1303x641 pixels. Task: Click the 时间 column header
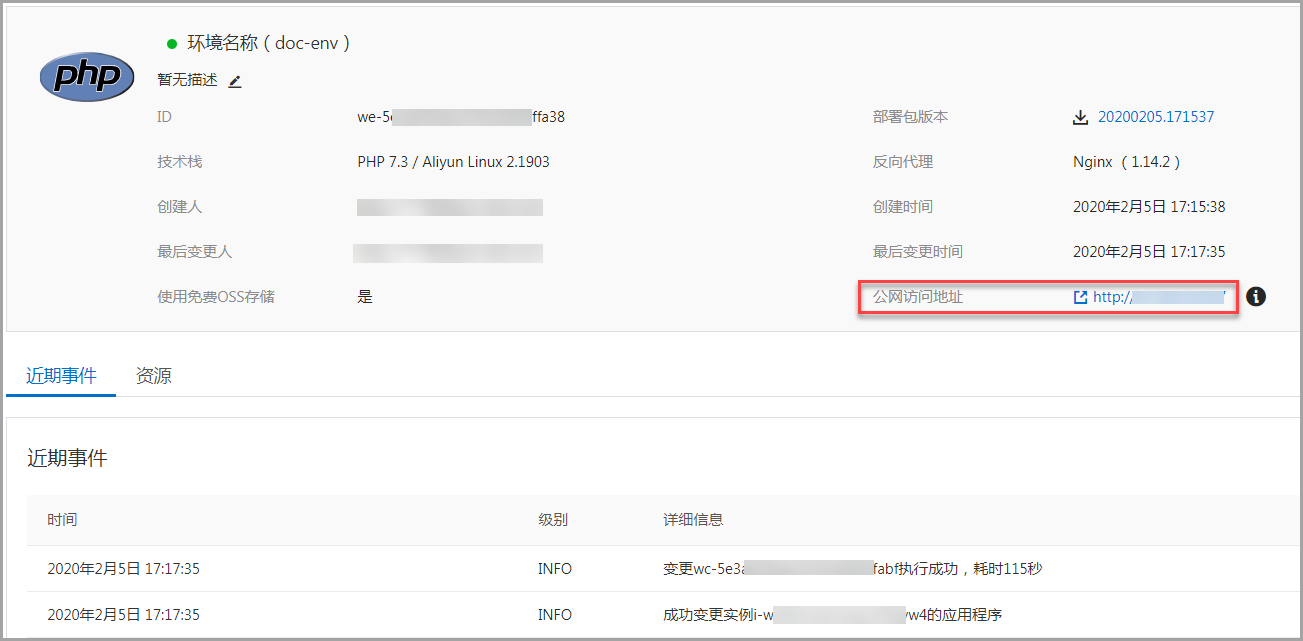(62, 520)
